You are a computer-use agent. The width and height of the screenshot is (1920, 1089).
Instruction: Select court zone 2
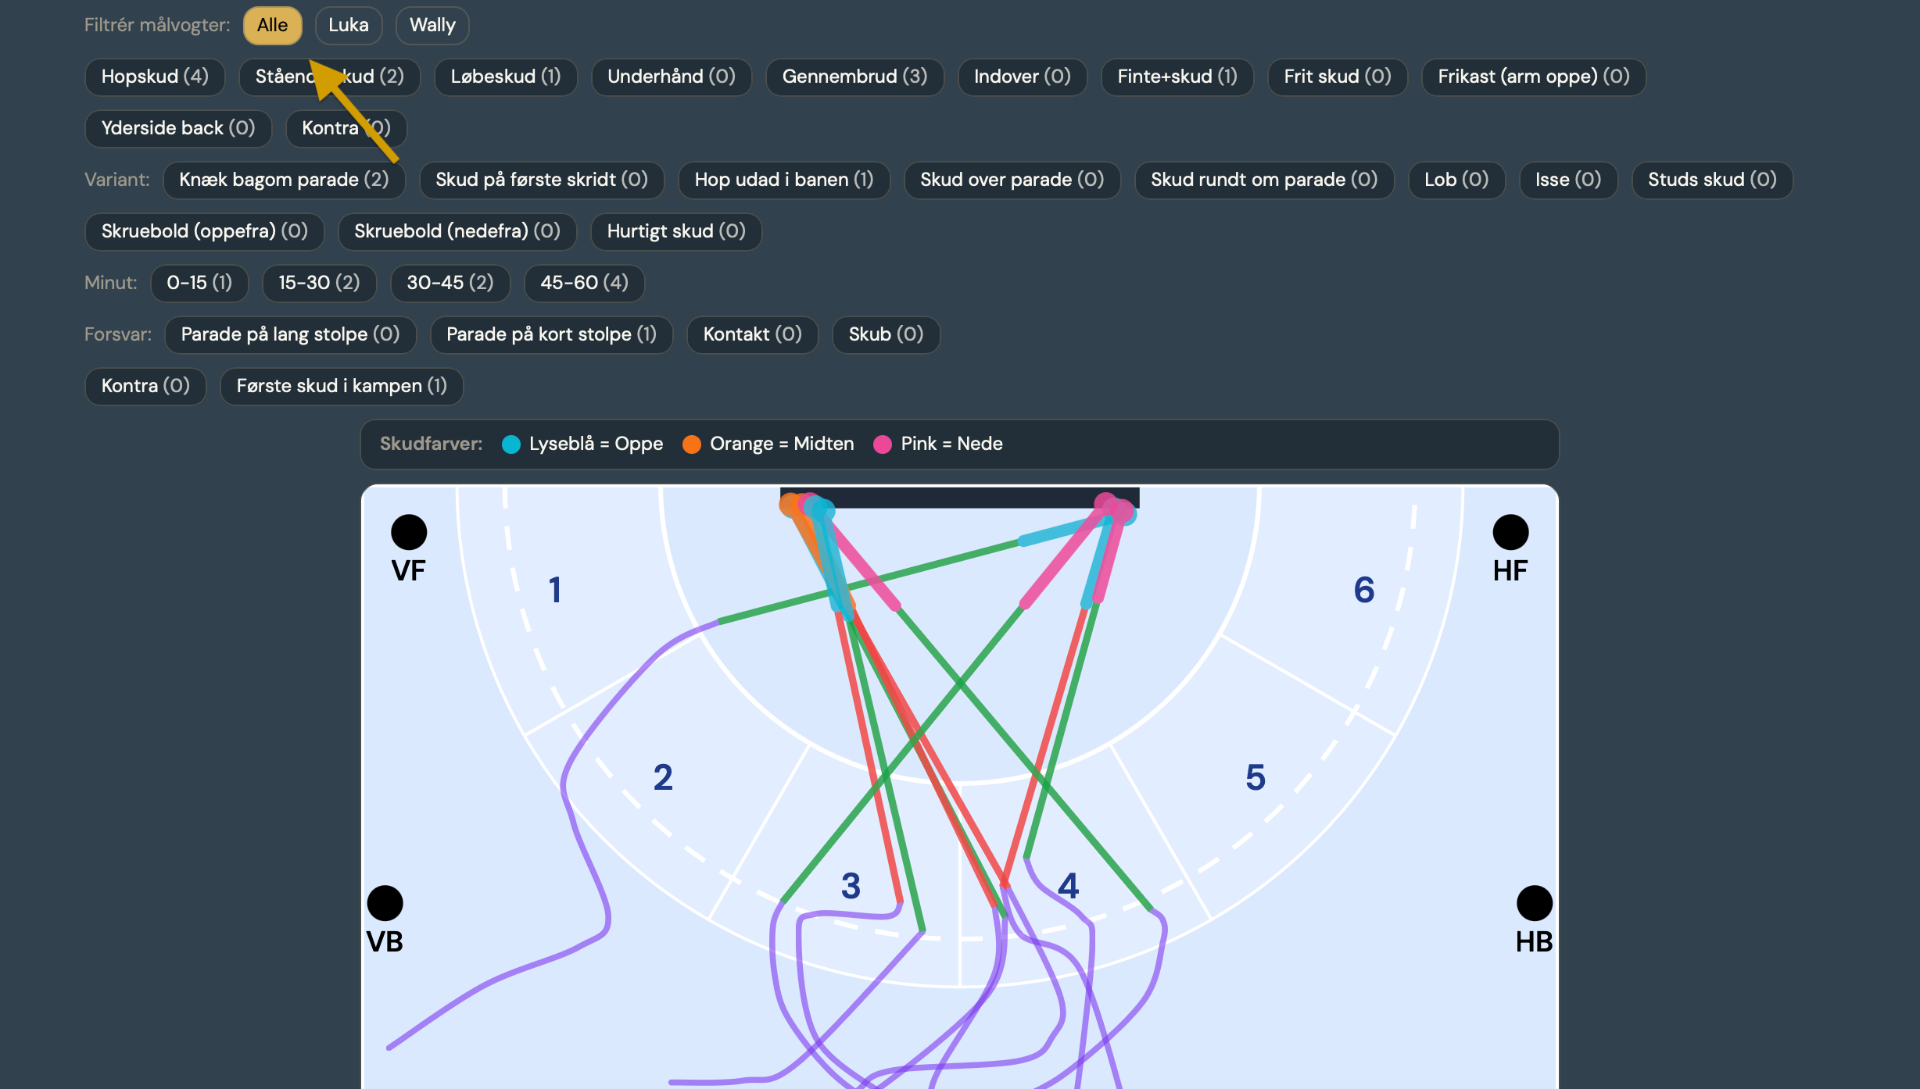[x=663, y=777]
